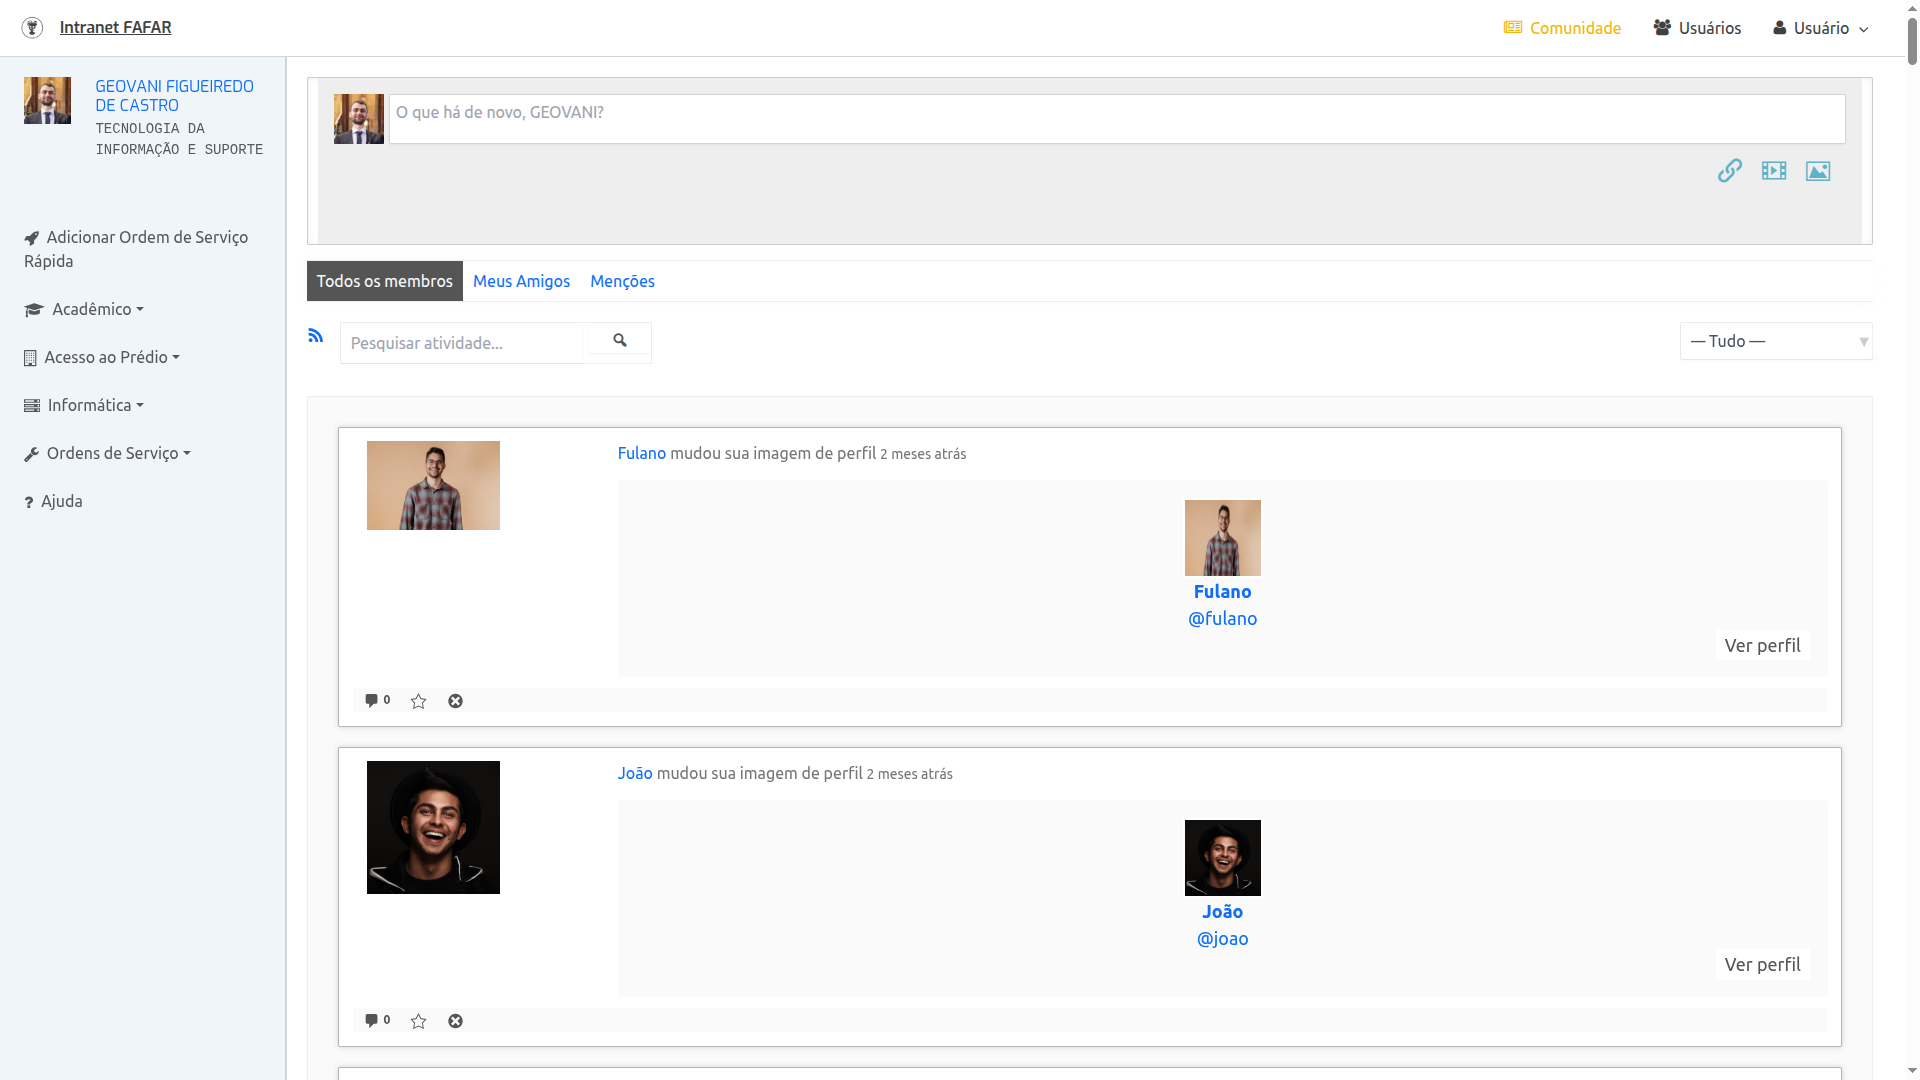
Task: Mark João's post as favorite
Action: pyautogui.click(x=418, y=1021)
